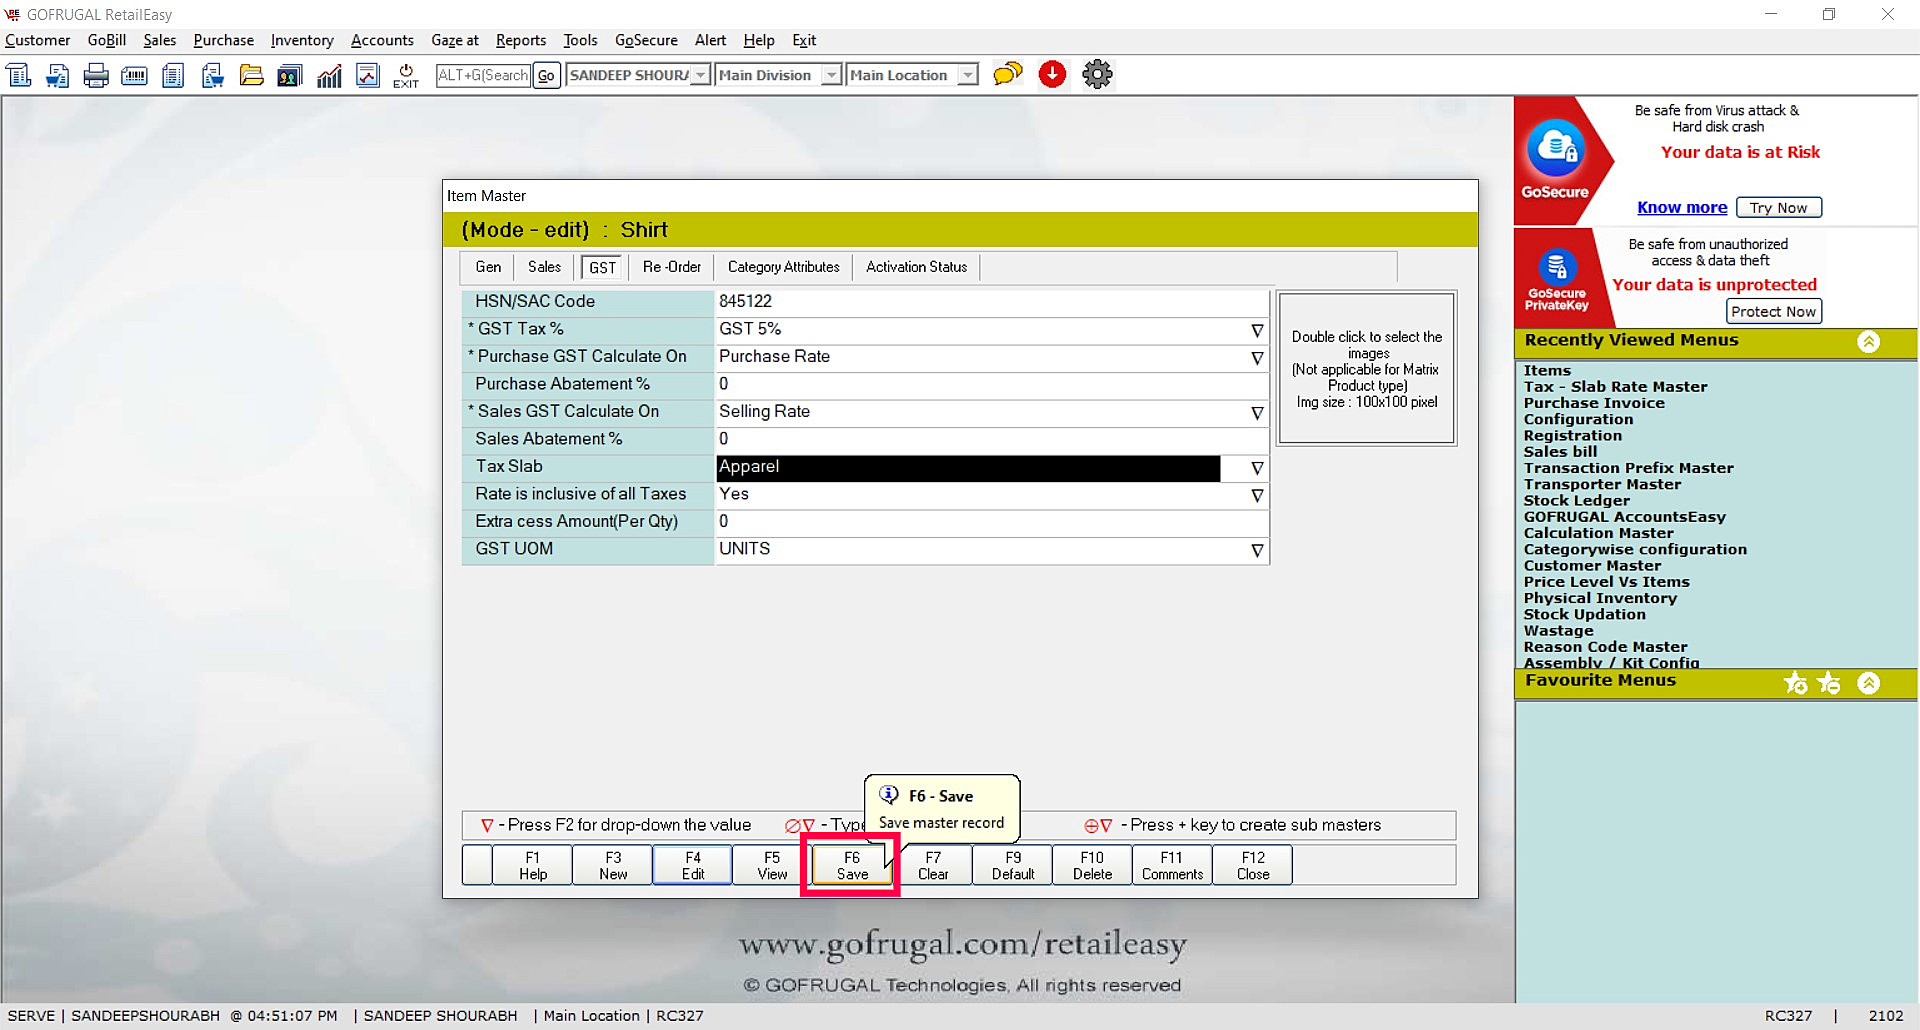Click the printer icon in toolbar
Screen dimensions: 1920x1030
tap(96, 75)
